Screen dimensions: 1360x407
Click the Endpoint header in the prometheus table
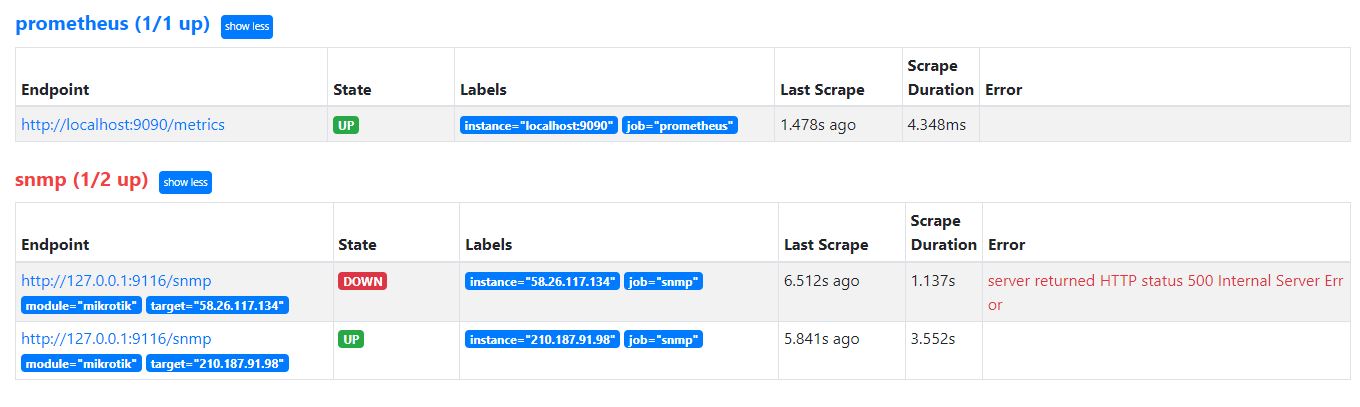click(x=55, y=90)
